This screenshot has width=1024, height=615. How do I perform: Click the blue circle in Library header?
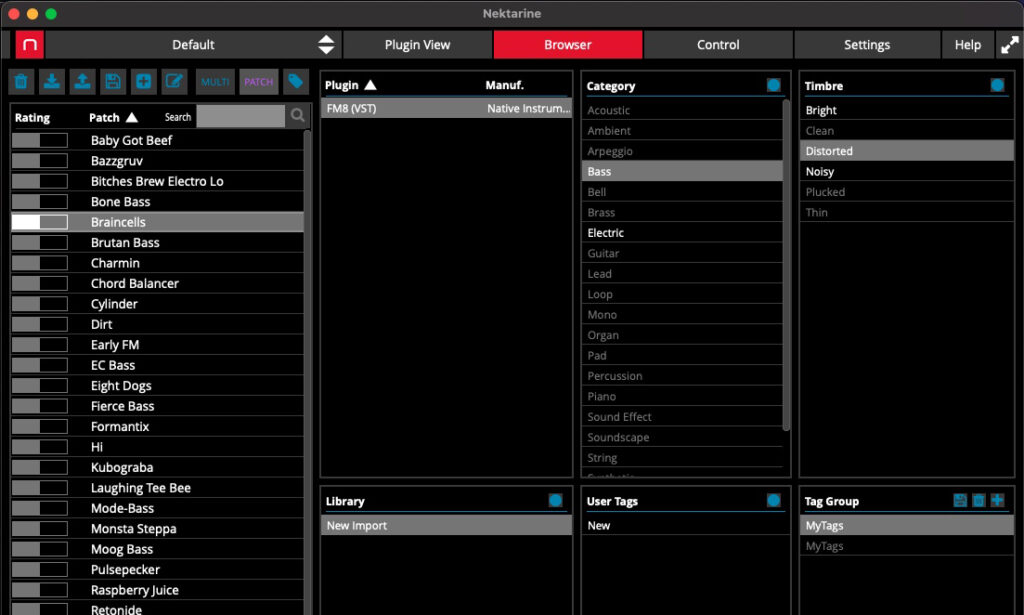click(556, 500)
